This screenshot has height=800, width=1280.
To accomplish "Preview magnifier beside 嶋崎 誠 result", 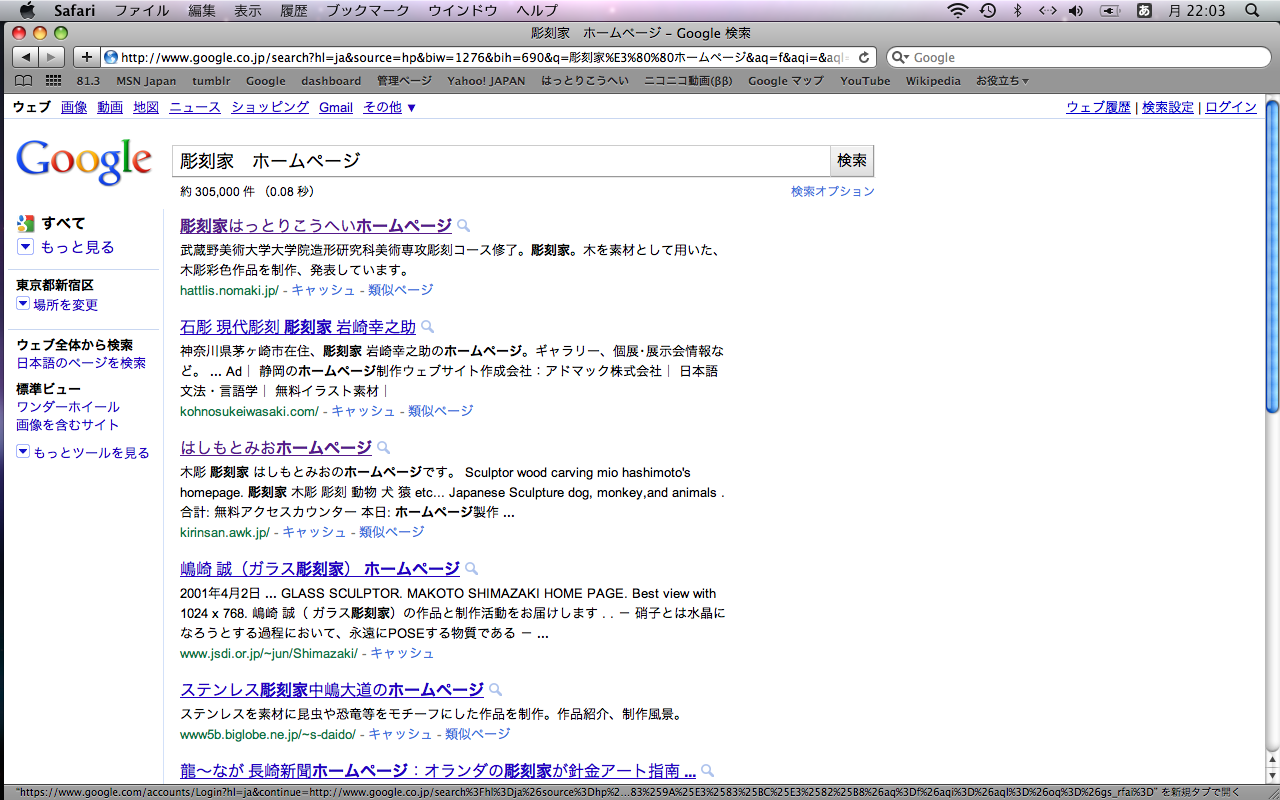I will [x=471, y=569].
